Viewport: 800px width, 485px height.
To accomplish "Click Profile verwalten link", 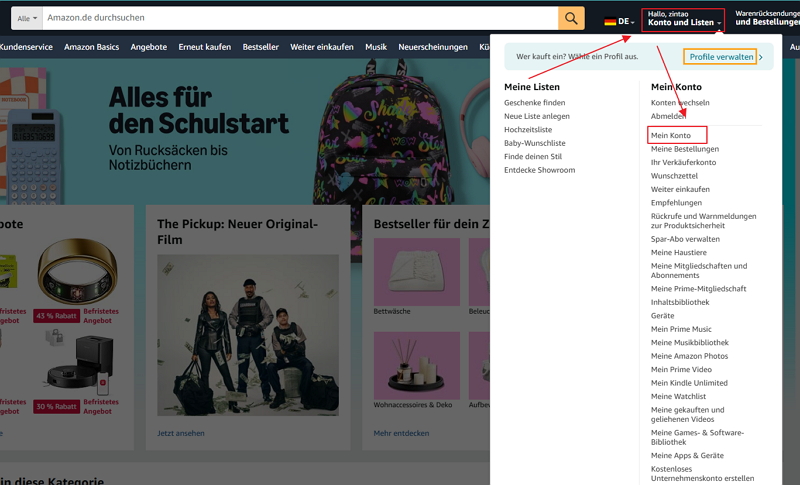I will click(721, 57).
